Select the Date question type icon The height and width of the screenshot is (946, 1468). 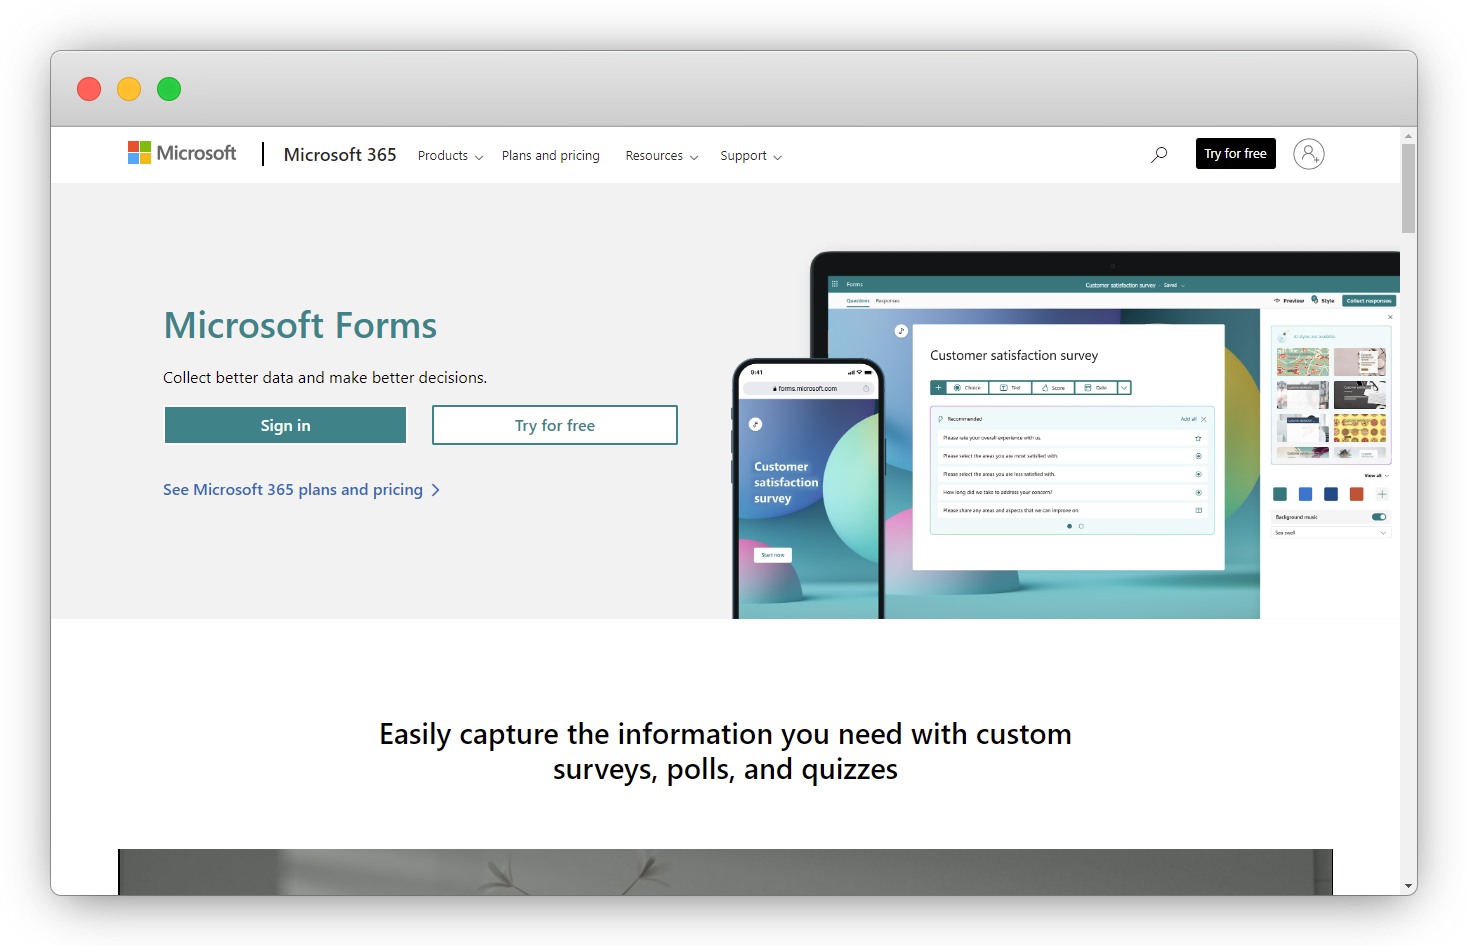(x=1087, y=388)
